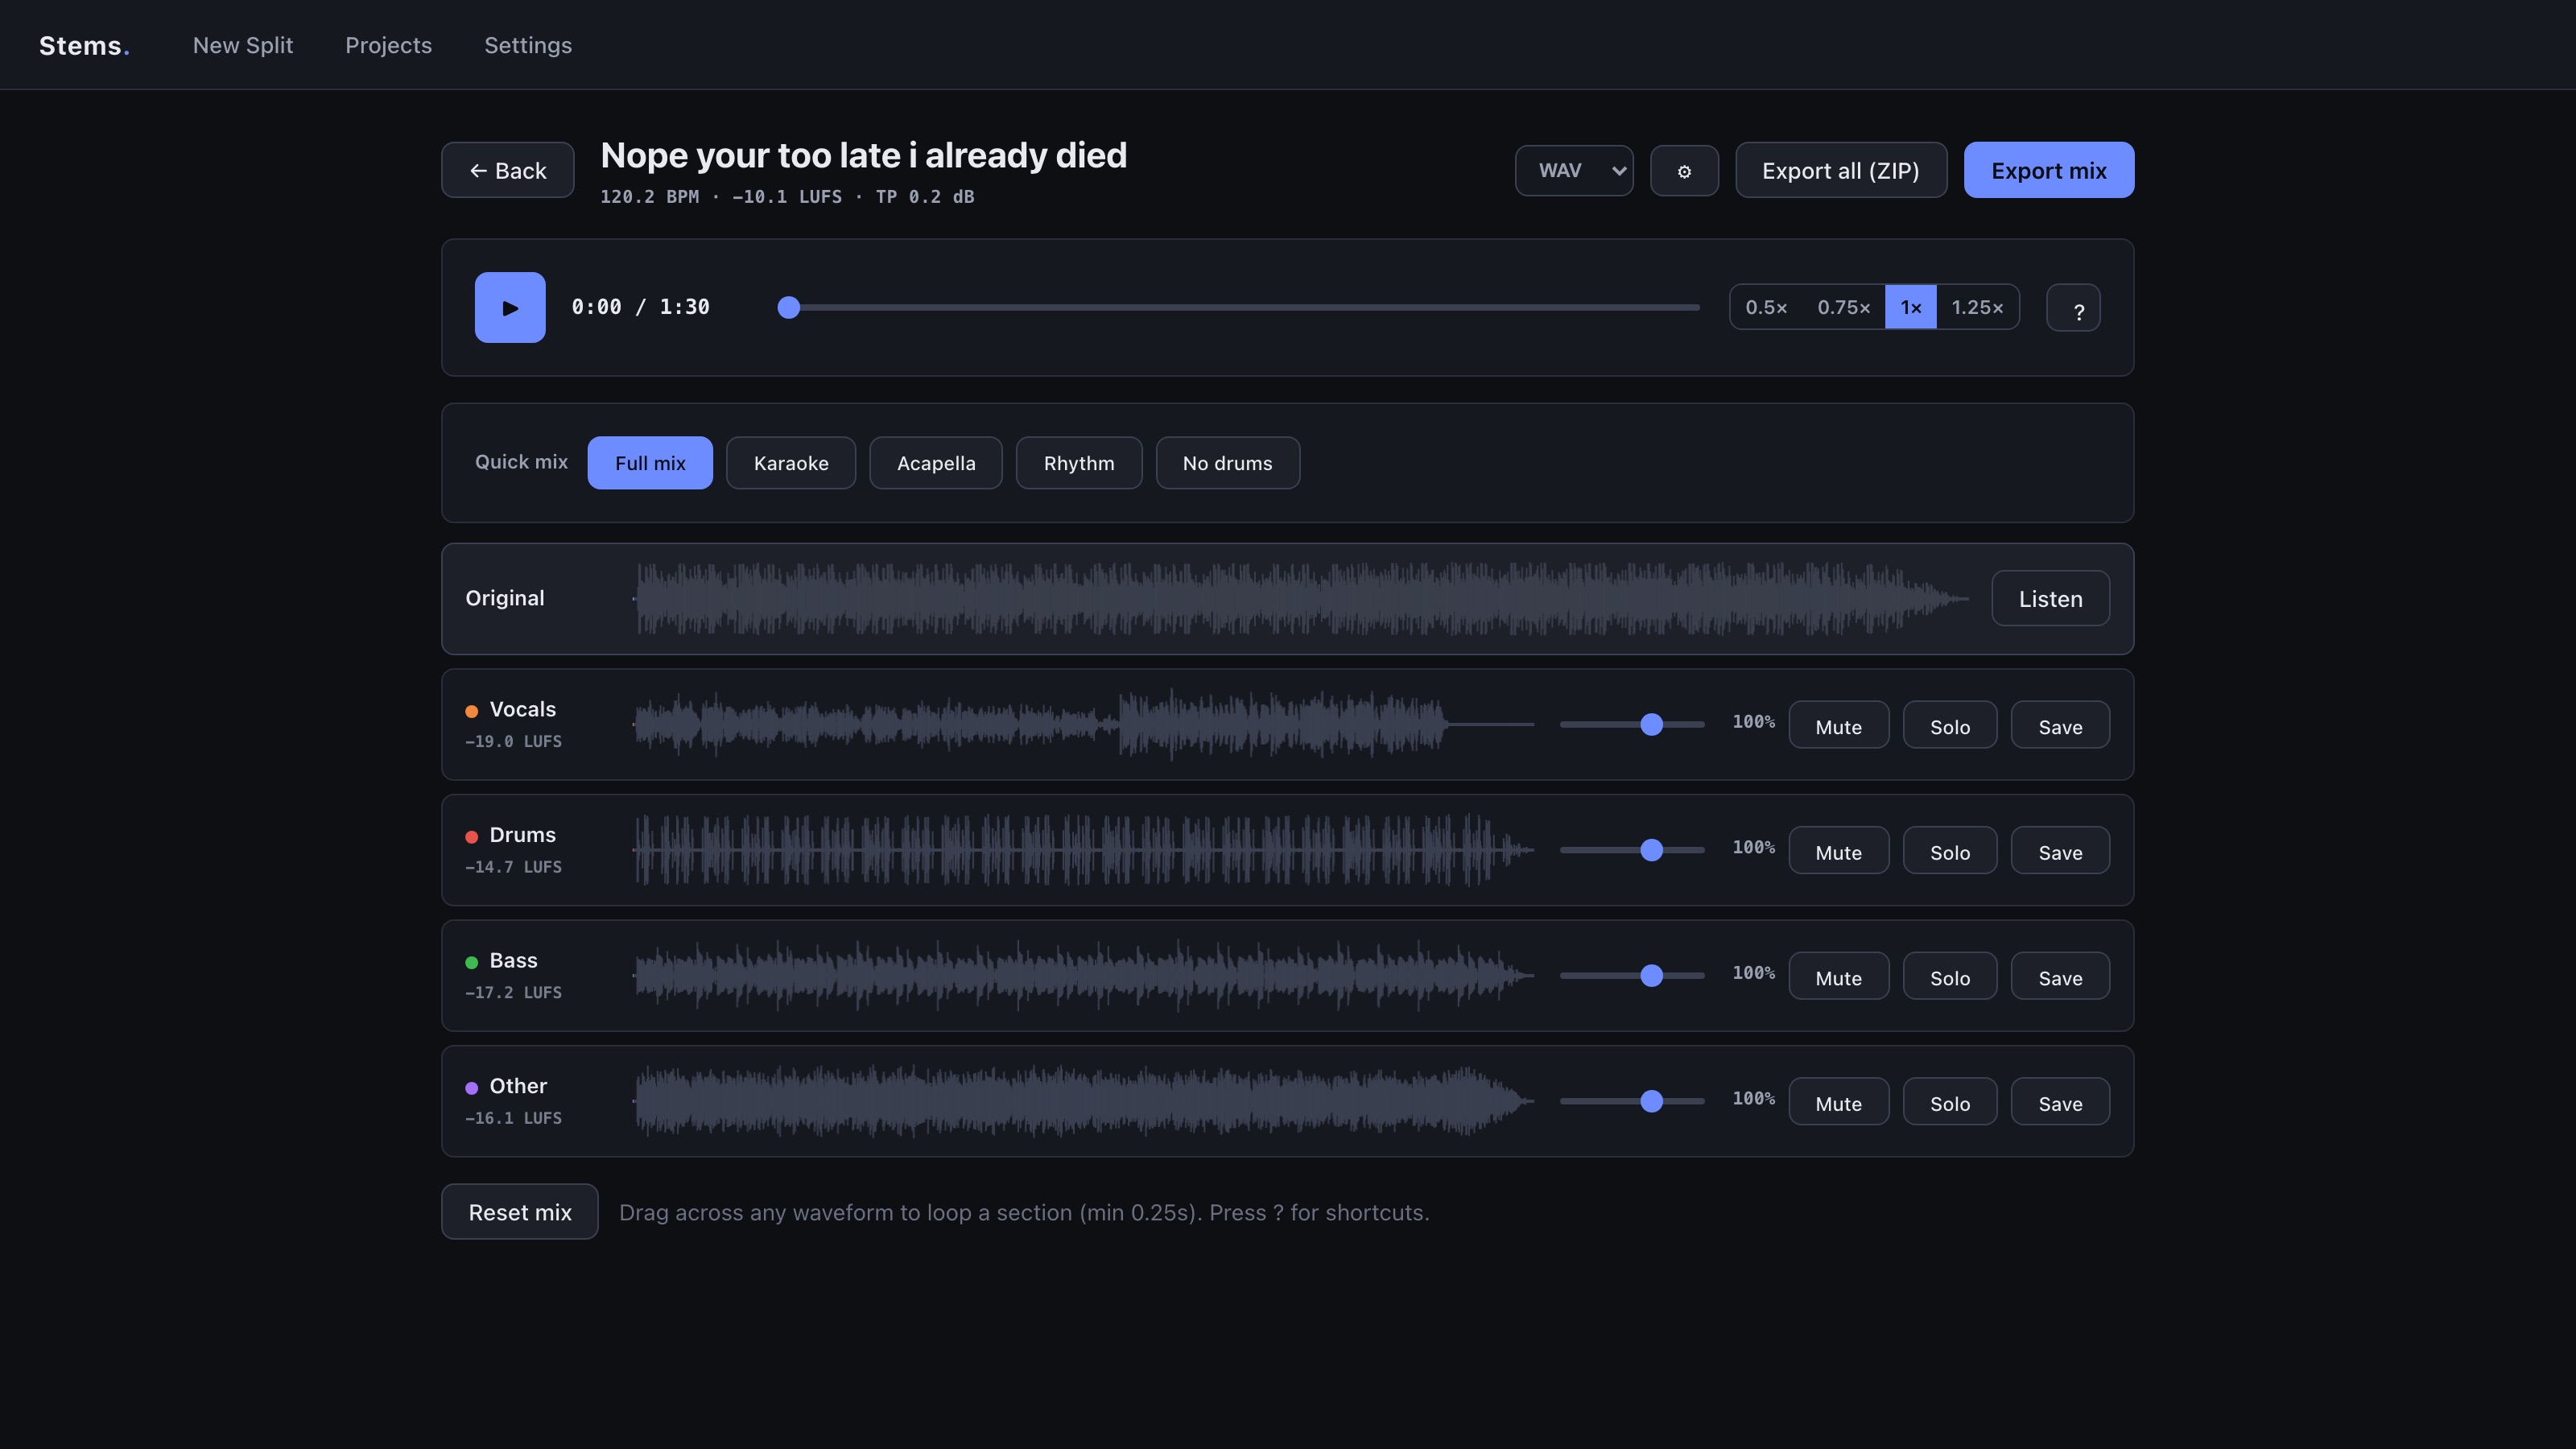Solo the Bass stem
This screenshot has height=1449, width=2576.
(x=1950, y=976)
